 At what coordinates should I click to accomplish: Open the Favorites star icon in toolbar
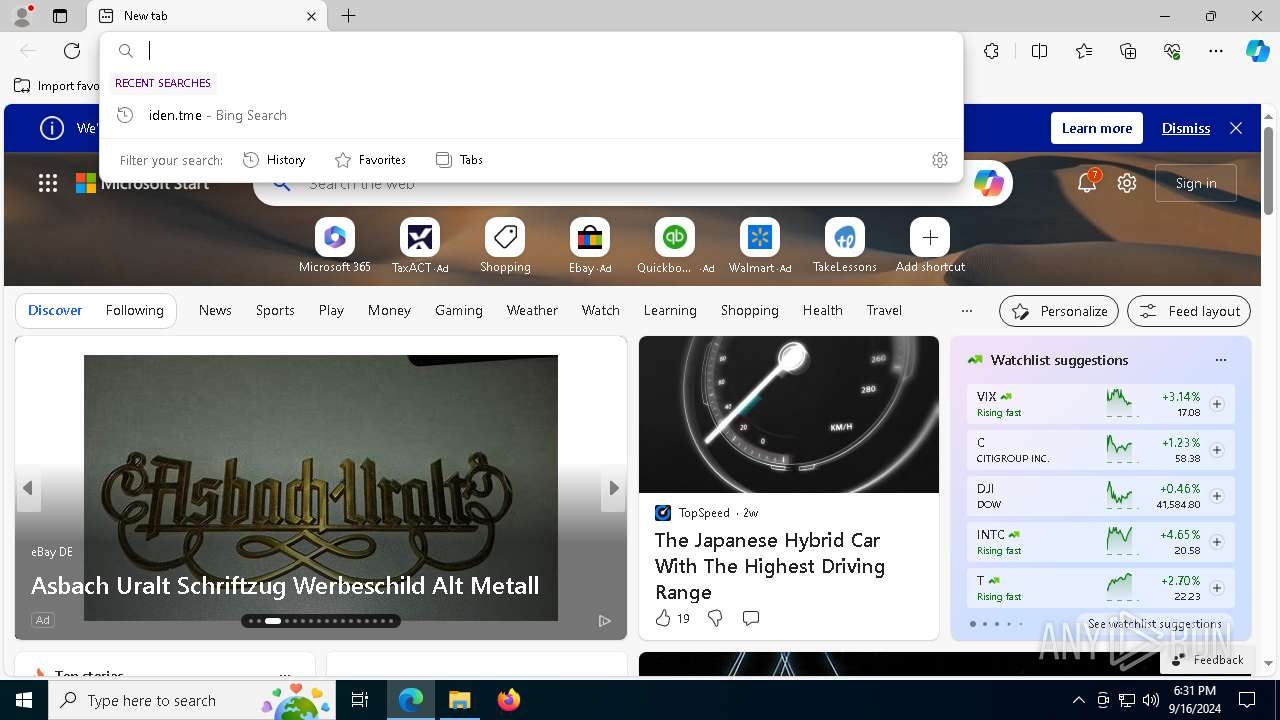click(x=1084, y=51)
